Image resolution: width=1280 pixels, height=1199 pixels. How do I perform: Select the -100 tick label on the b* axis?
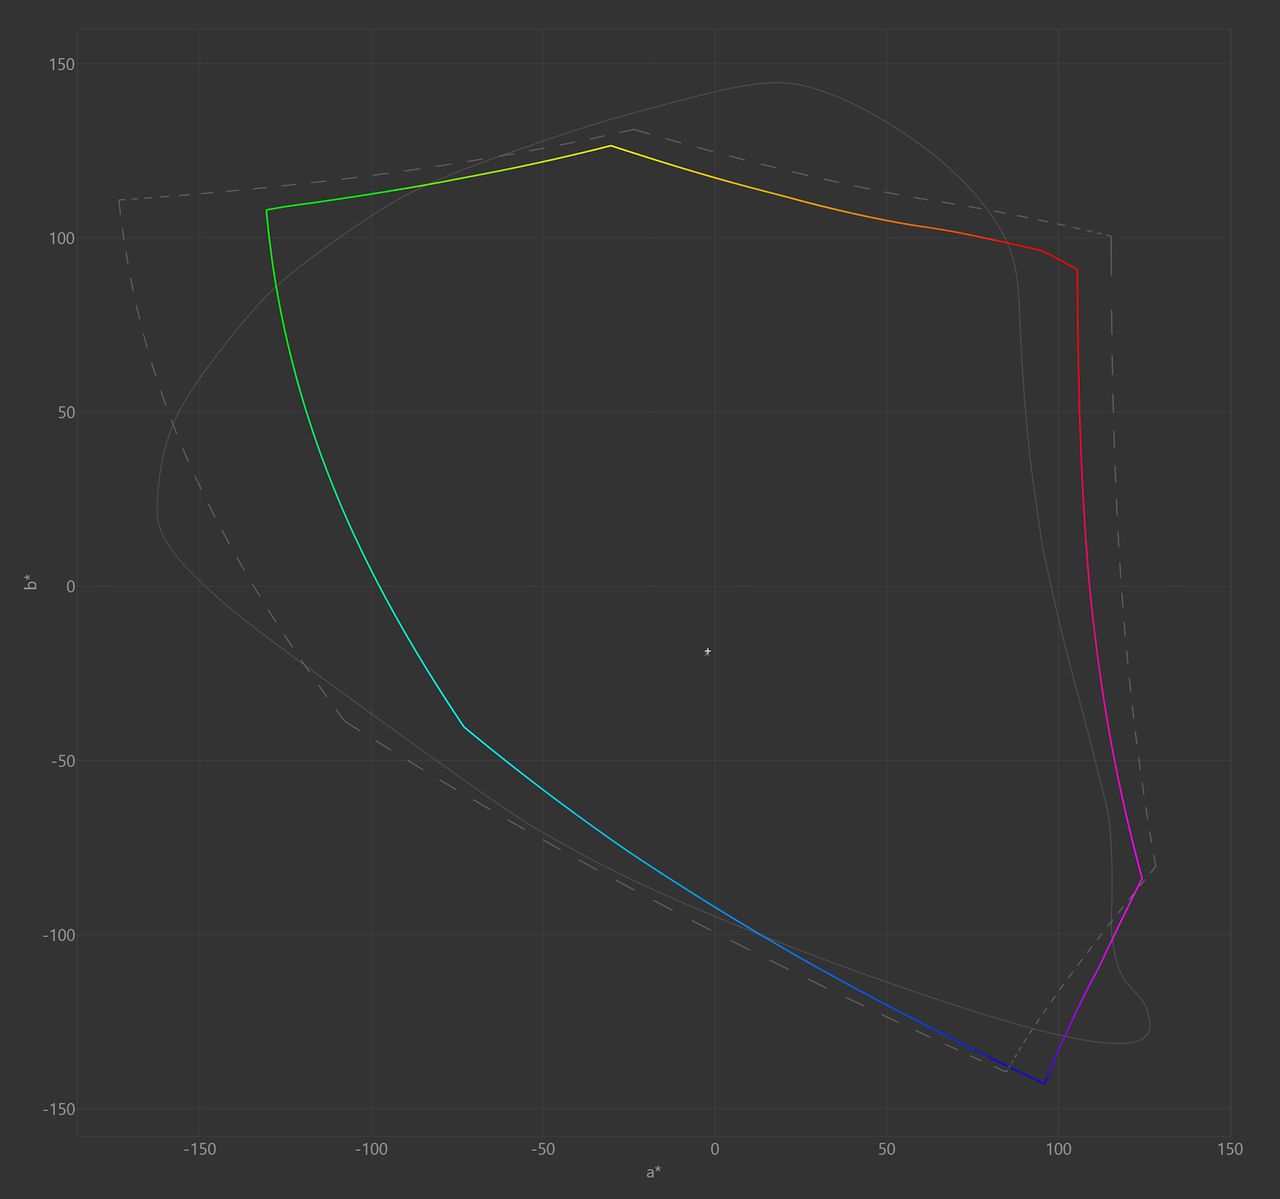58,935
